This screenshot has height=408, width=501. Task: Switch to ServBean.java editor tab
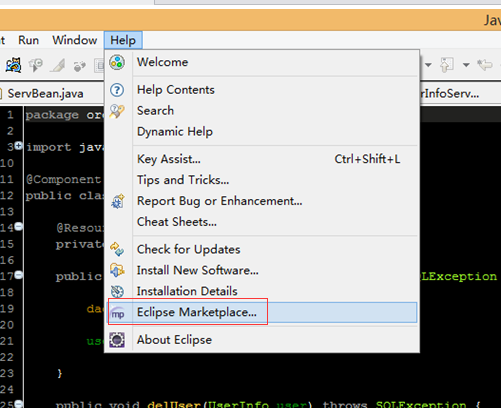(x=45, y=94)
